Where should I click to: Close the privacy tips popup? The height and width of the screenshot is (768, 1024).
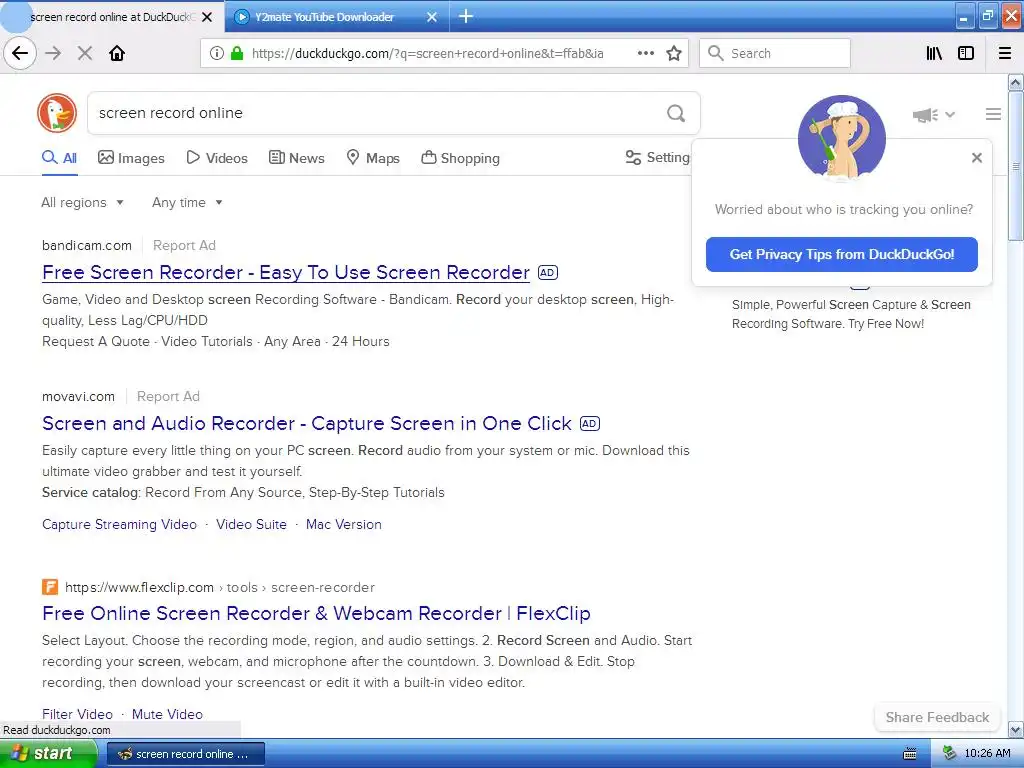(x=976, y=157)
